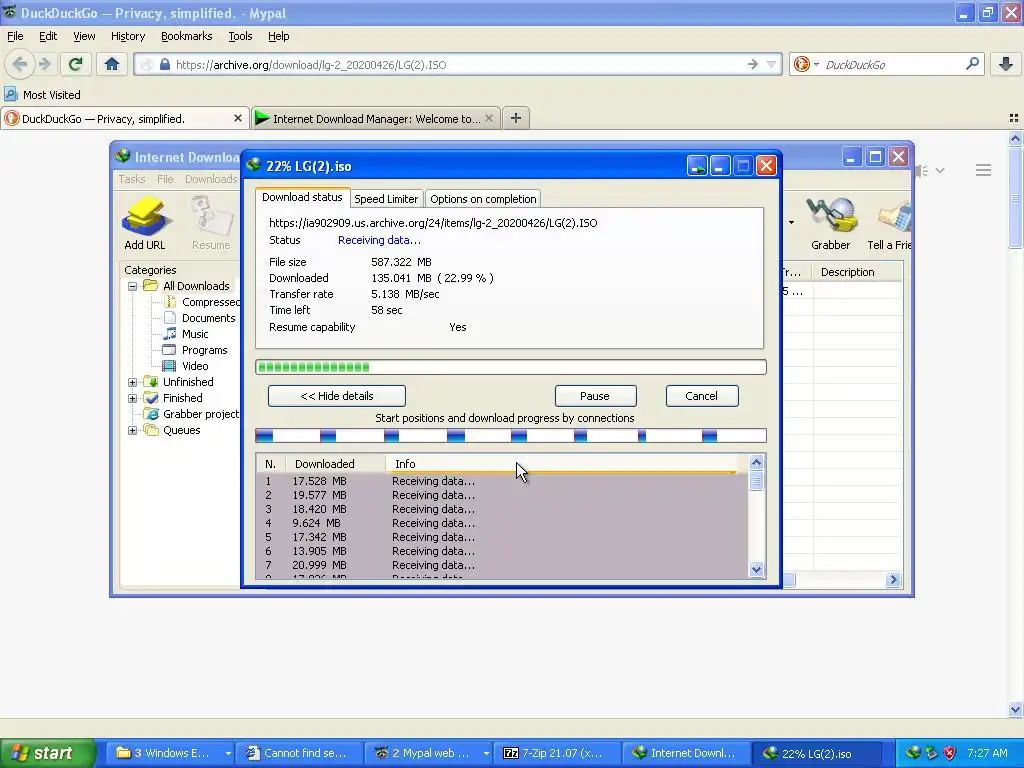Go back with the browser Back arrow
1024x768 pixels.
[x=20, y=64]
